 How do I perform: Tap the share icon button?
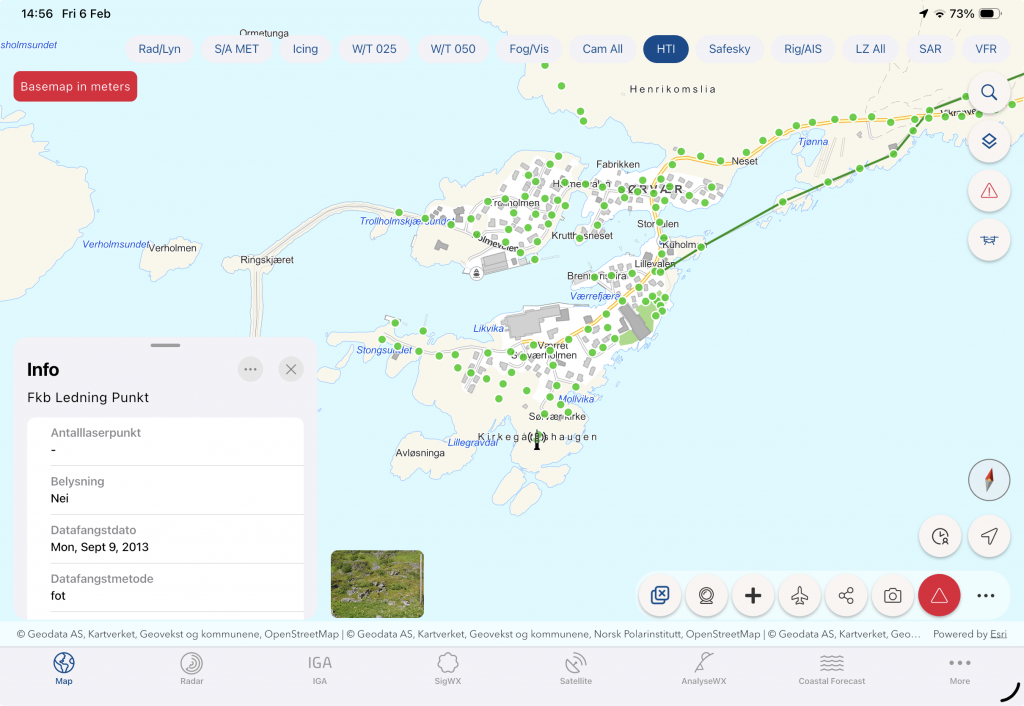[x=846, y=596]
